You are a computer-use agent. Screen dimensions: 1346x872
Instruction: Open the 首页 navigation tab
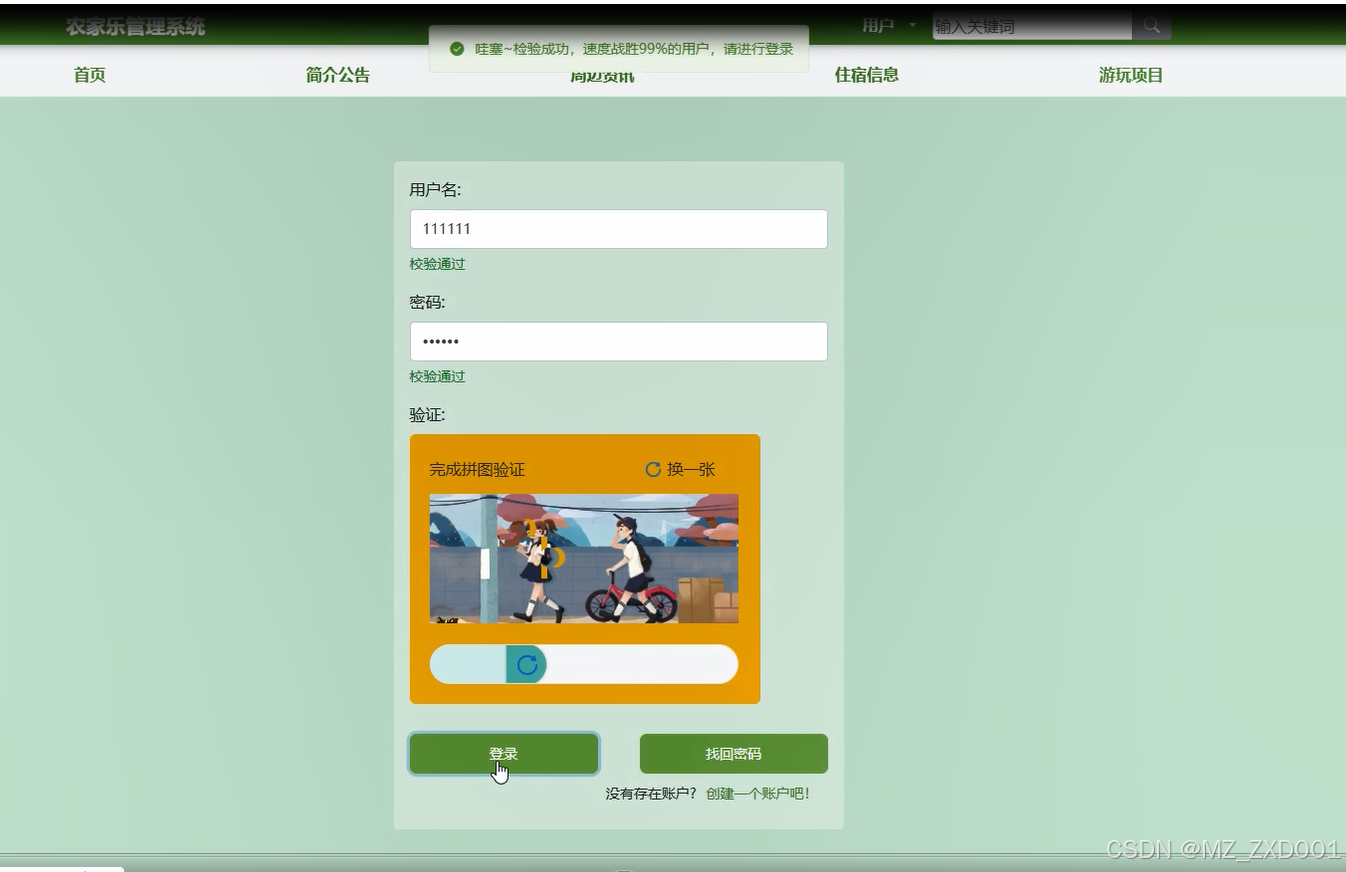[90, 75]
